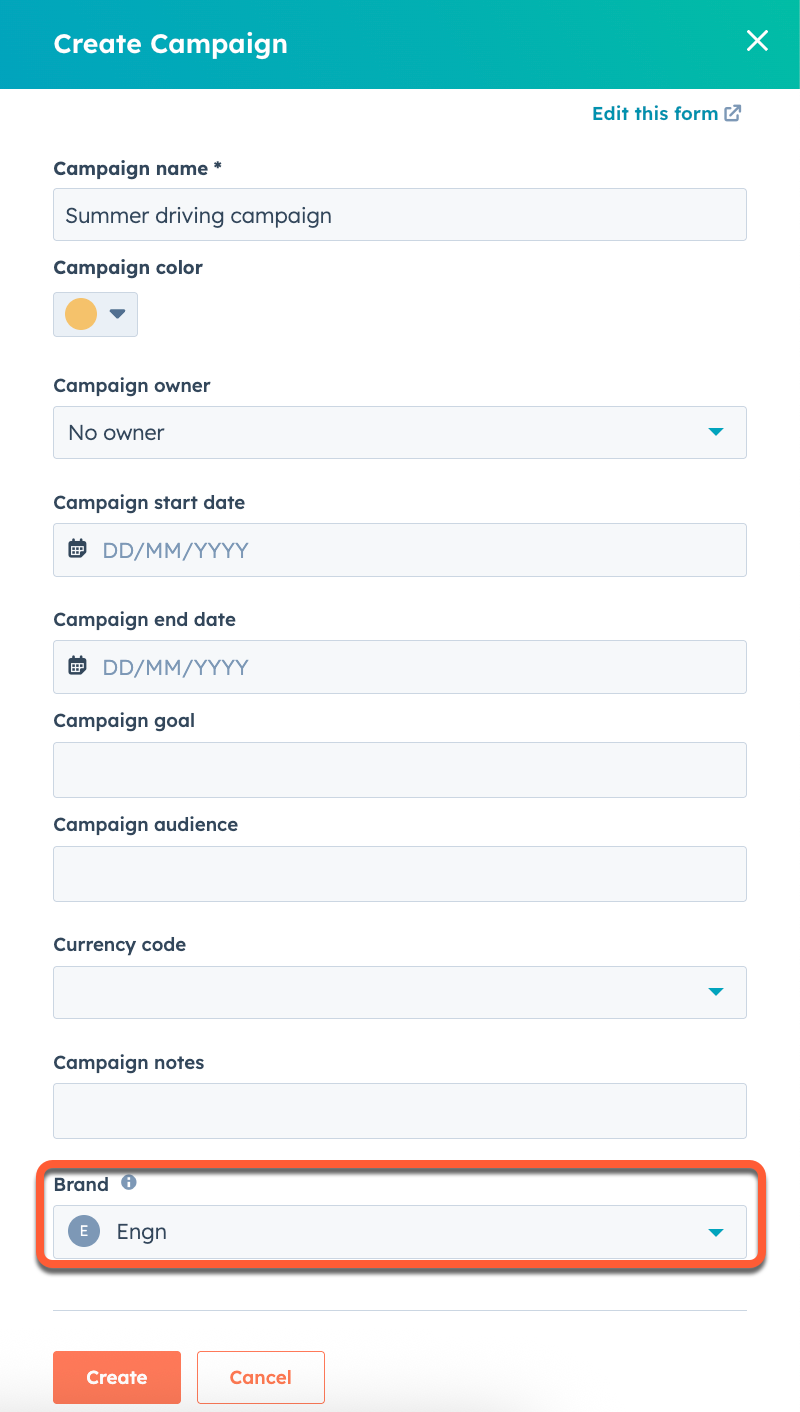The image size is (800, 1412).
Task: Click the info icon beside the Brand label
Action: point(128,1181)
